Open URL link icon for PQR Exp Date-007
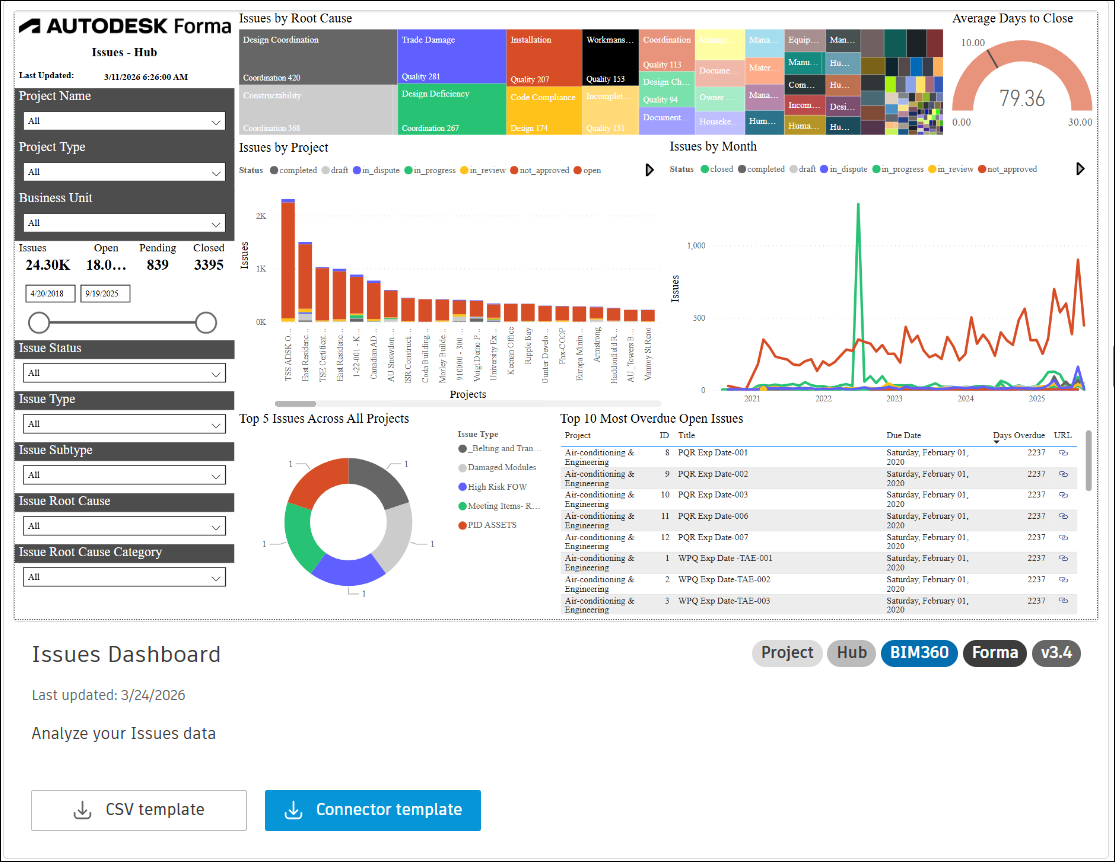This screenshot has width=1115, height=862. 1063,538
